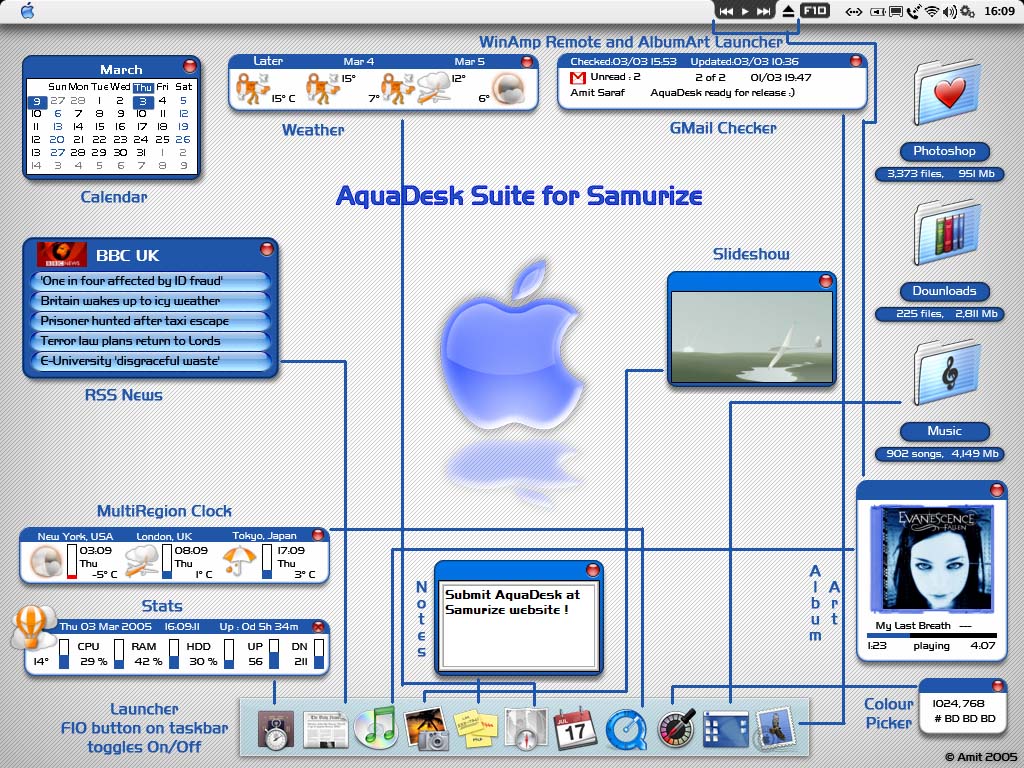Screen dimensions: 1024x768
Task: Click the Music folder label button
Action: (944, 431)
